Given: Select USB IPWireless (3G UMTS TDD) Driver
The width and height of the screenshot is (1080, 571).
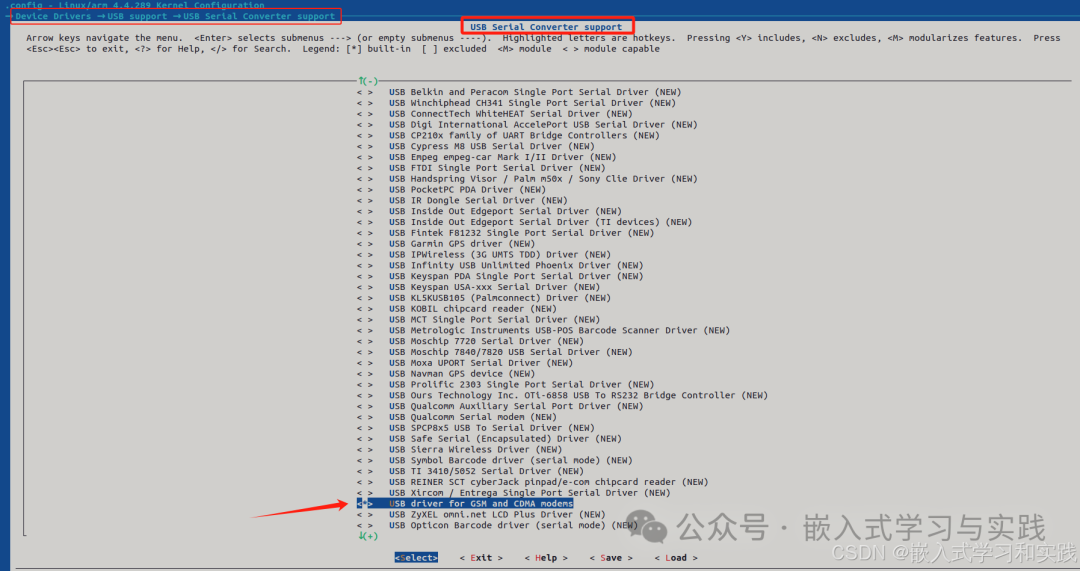Looking at the screenshot, I should (484, 255).
